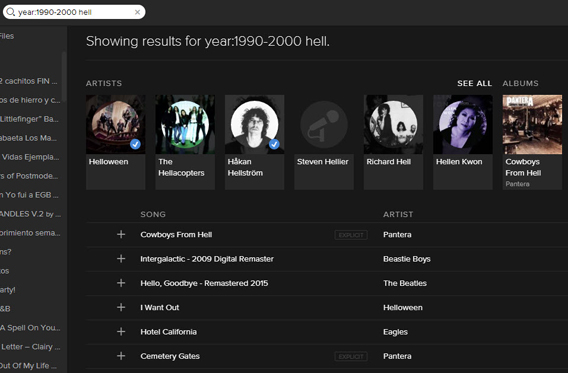Click verified badge on Håkan Hellström image

274,144
